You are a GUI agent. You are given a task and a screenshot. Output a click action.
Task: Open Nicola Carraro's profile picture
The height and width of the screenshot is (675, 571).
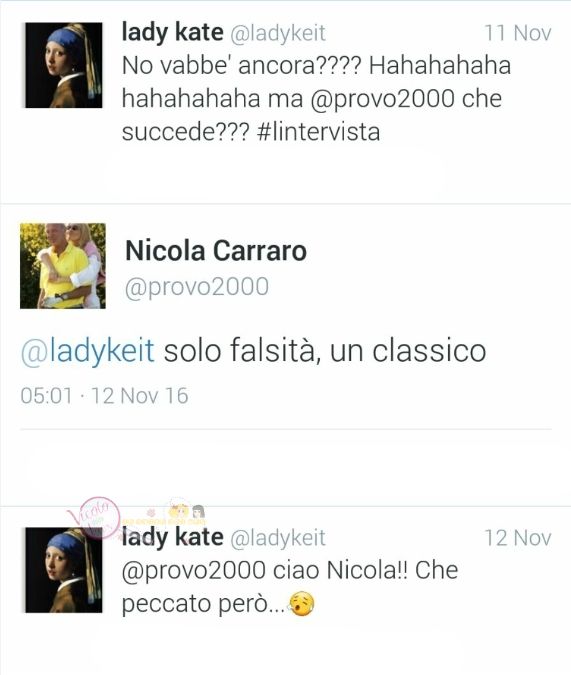tap(63, 266)
